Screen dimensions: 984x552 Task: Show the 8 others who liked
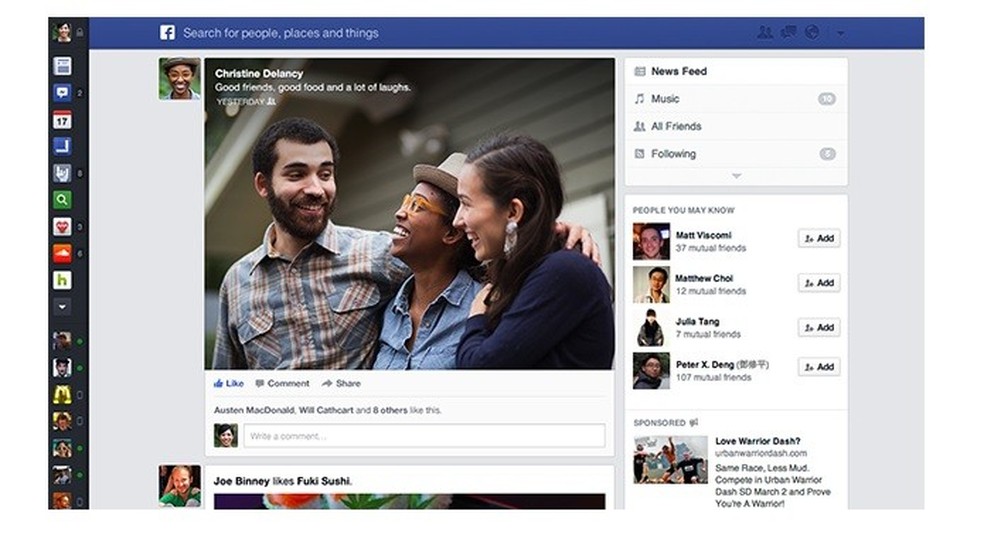point(390,410)
